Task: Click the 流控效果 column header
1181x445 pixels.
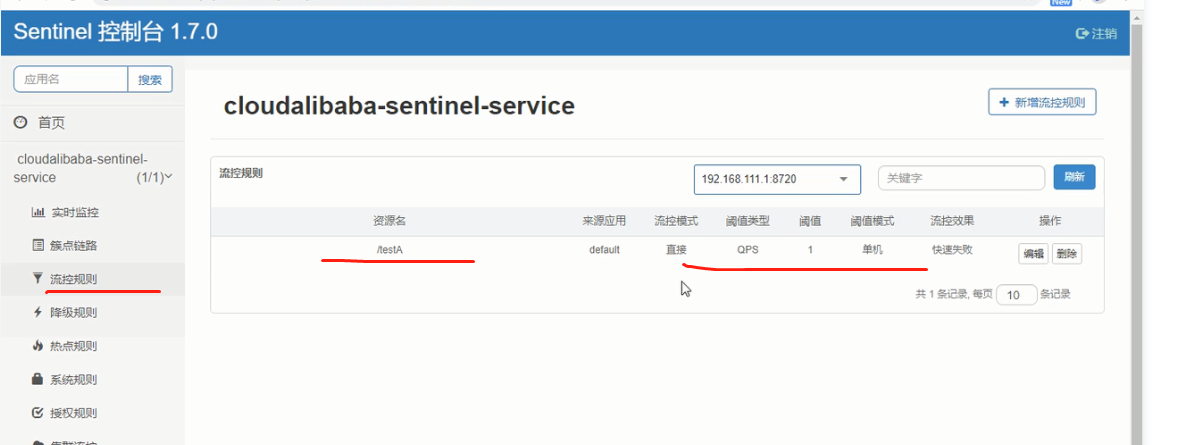Action: click(952, 221)
